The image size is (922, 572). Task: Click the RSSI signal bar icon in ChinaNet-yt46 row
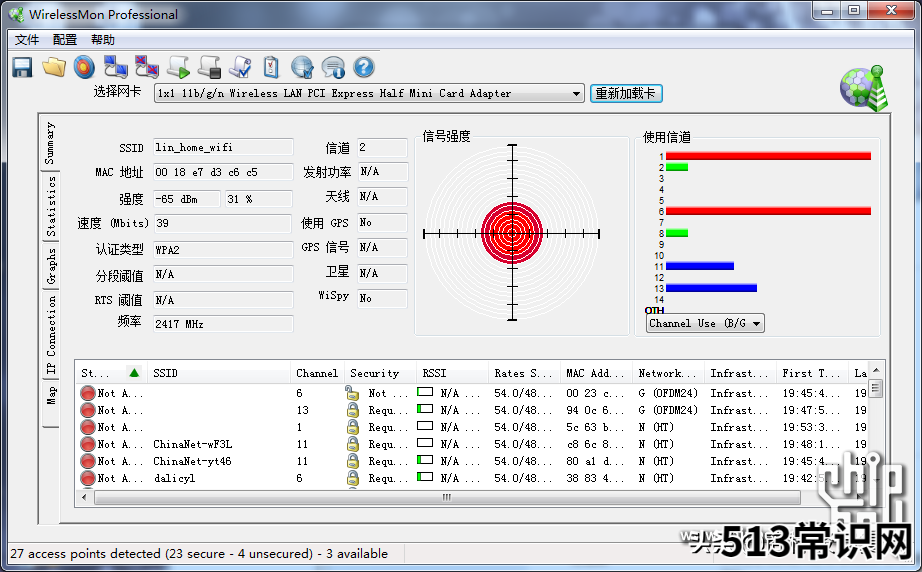click(425, 460)
